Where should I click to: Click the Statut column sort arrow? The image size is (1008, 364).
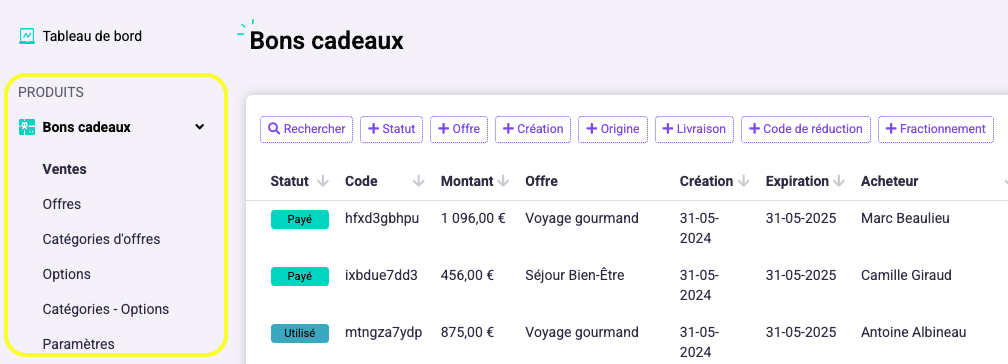tap(323, 182)
